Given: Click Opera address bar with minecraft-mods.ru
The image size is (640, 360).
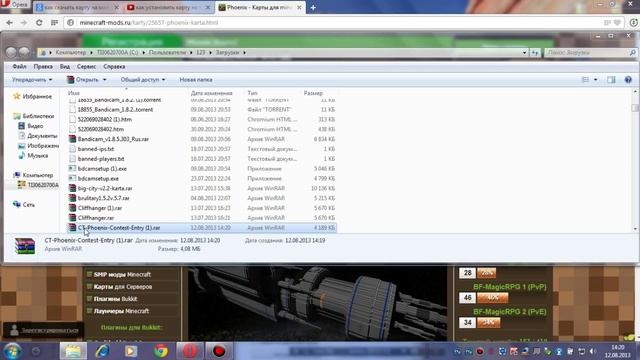Looking at the screenshot, I should click(335, 22).
